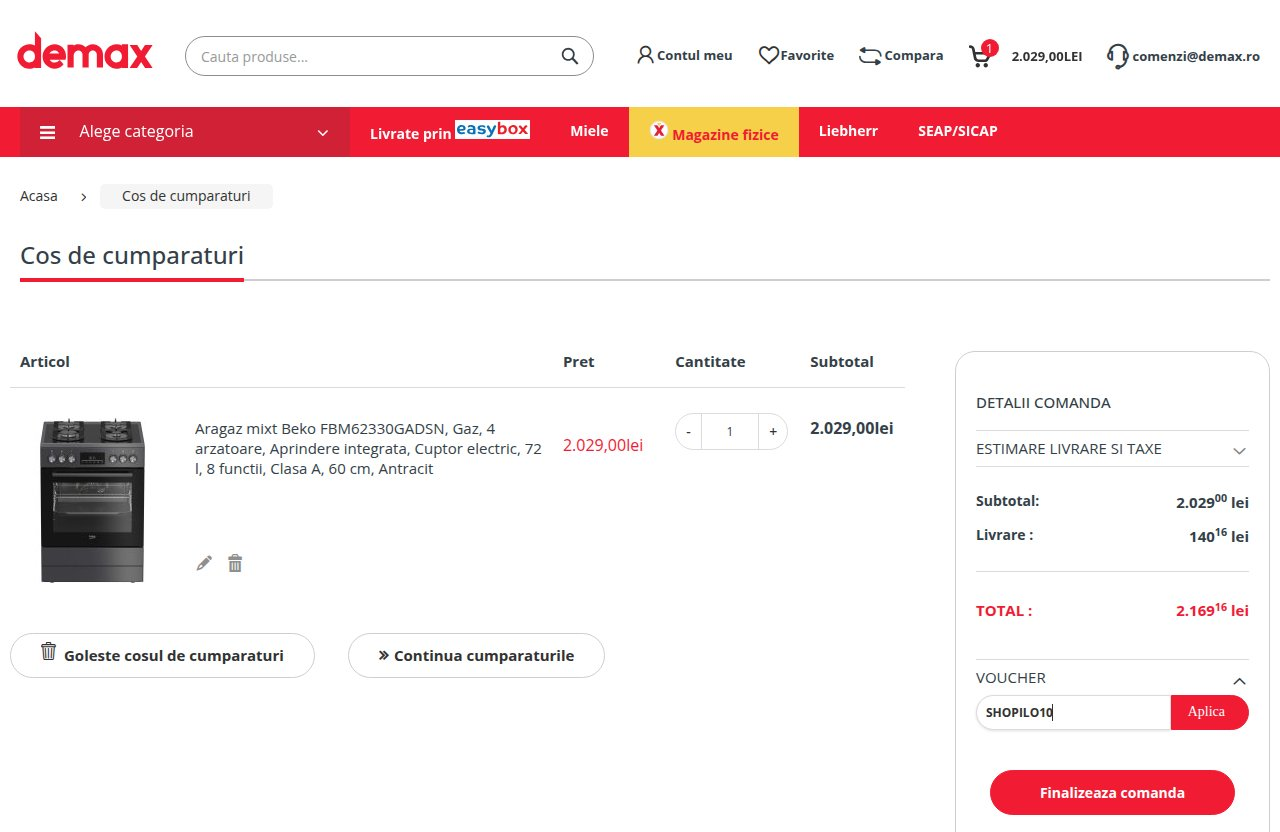Click the bold subtotal 2.029,00lei in table
Image resolution: width=1280 pixels, height=832 pixels.
pos(851,428)
